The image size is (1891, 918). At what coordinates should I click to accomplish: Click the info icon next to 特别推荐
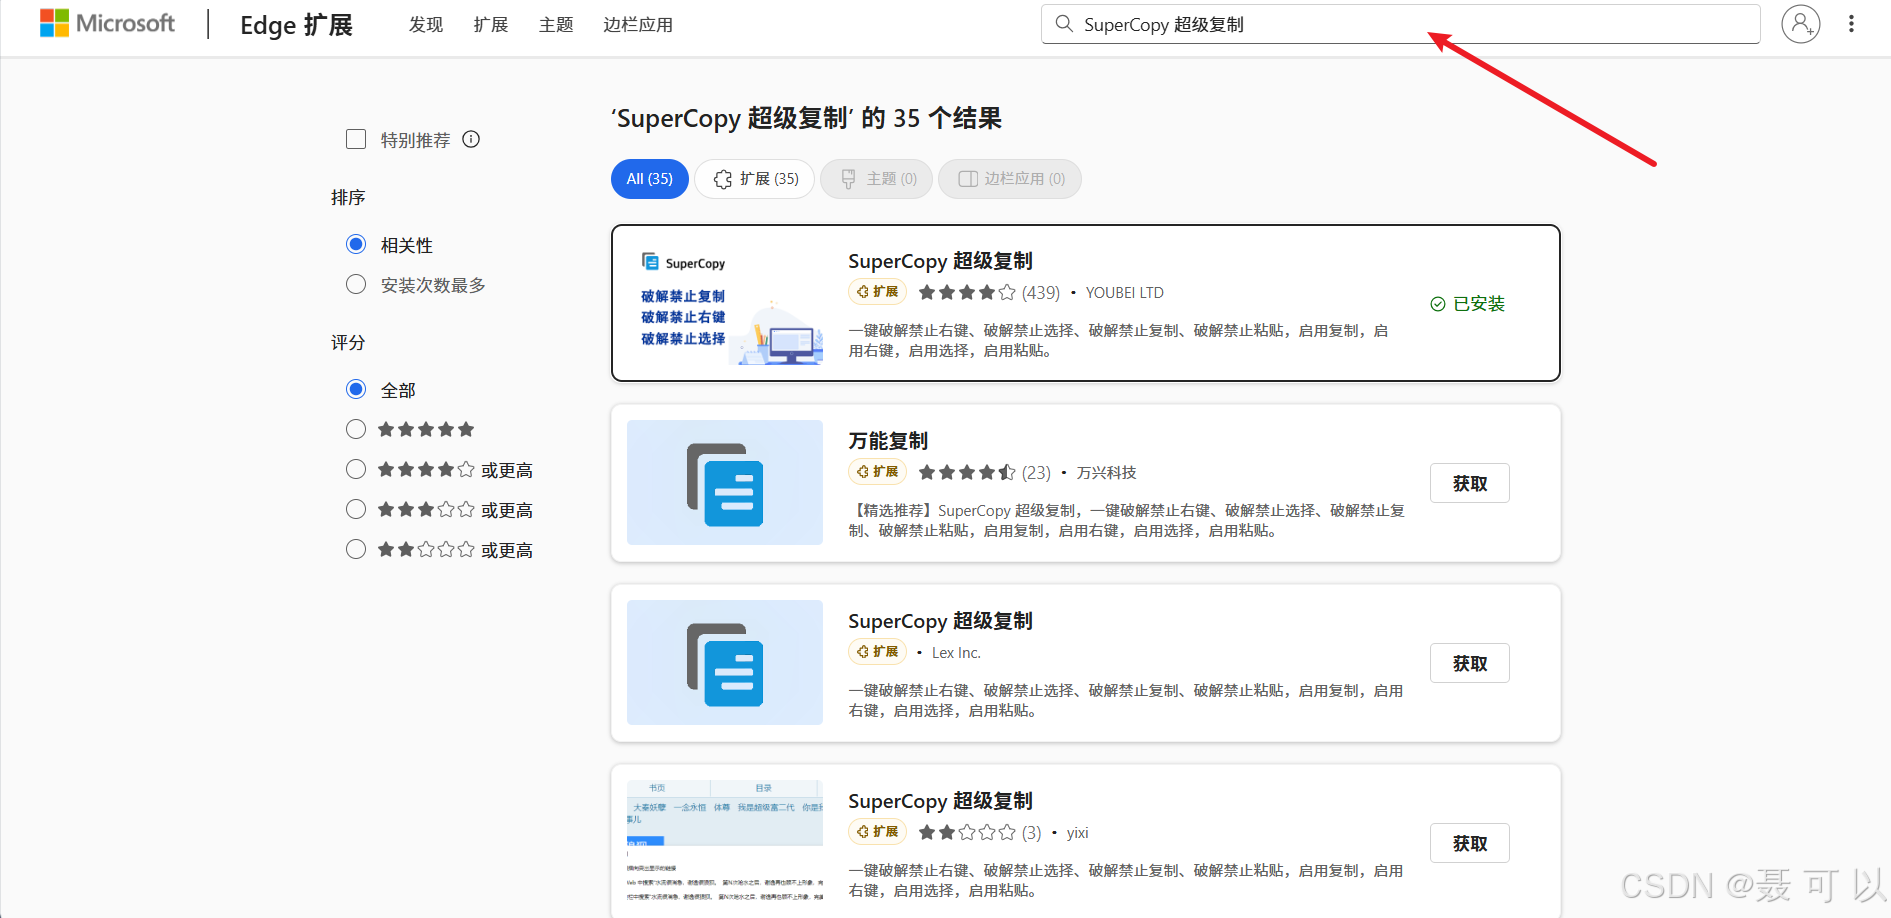471,139
